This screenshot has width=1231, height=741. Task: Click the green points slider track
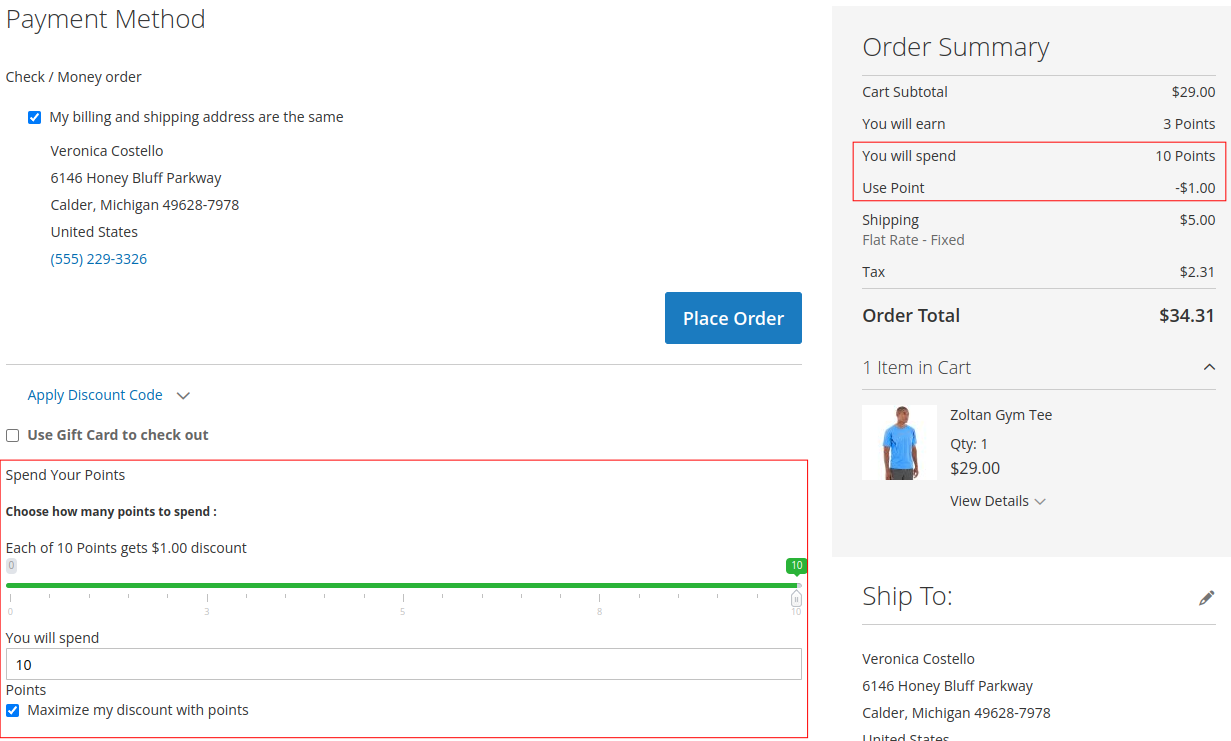tap(402, 585)
